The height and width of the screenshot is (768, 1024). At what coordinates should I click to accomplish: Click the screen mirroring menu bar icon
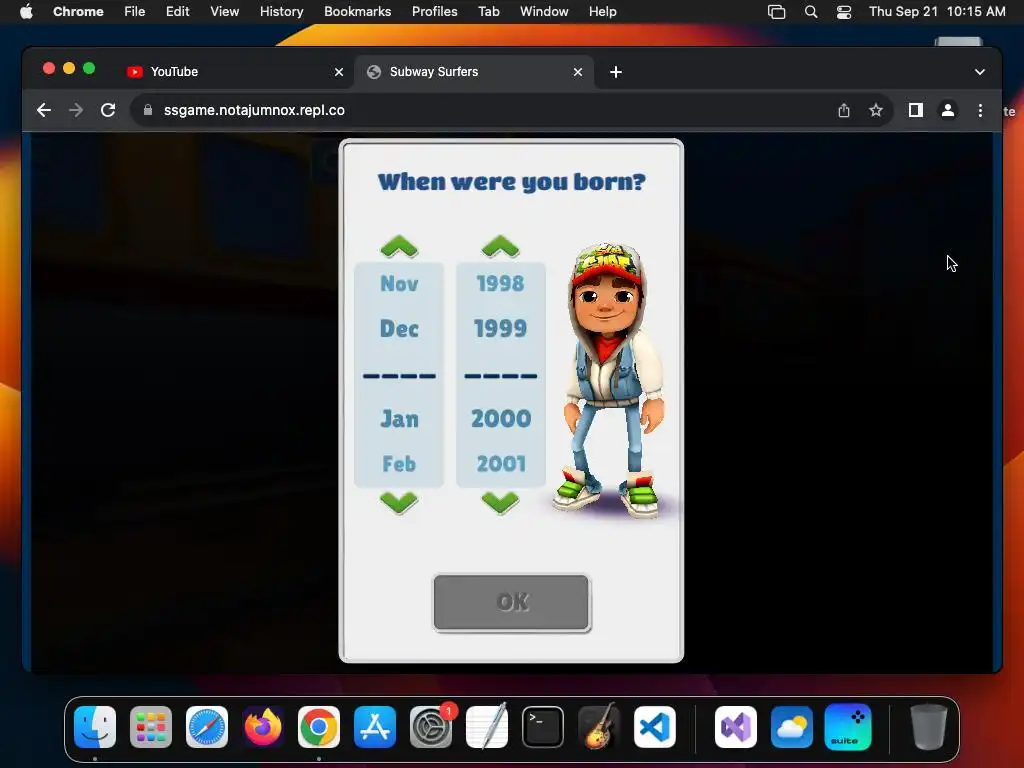click(x=776, y=12)
